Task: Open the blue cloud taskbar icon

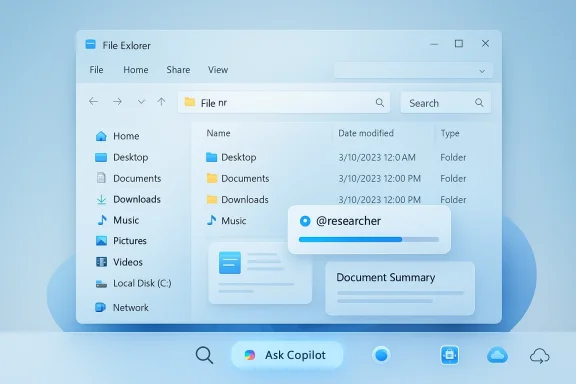Action: pos(497,355)
